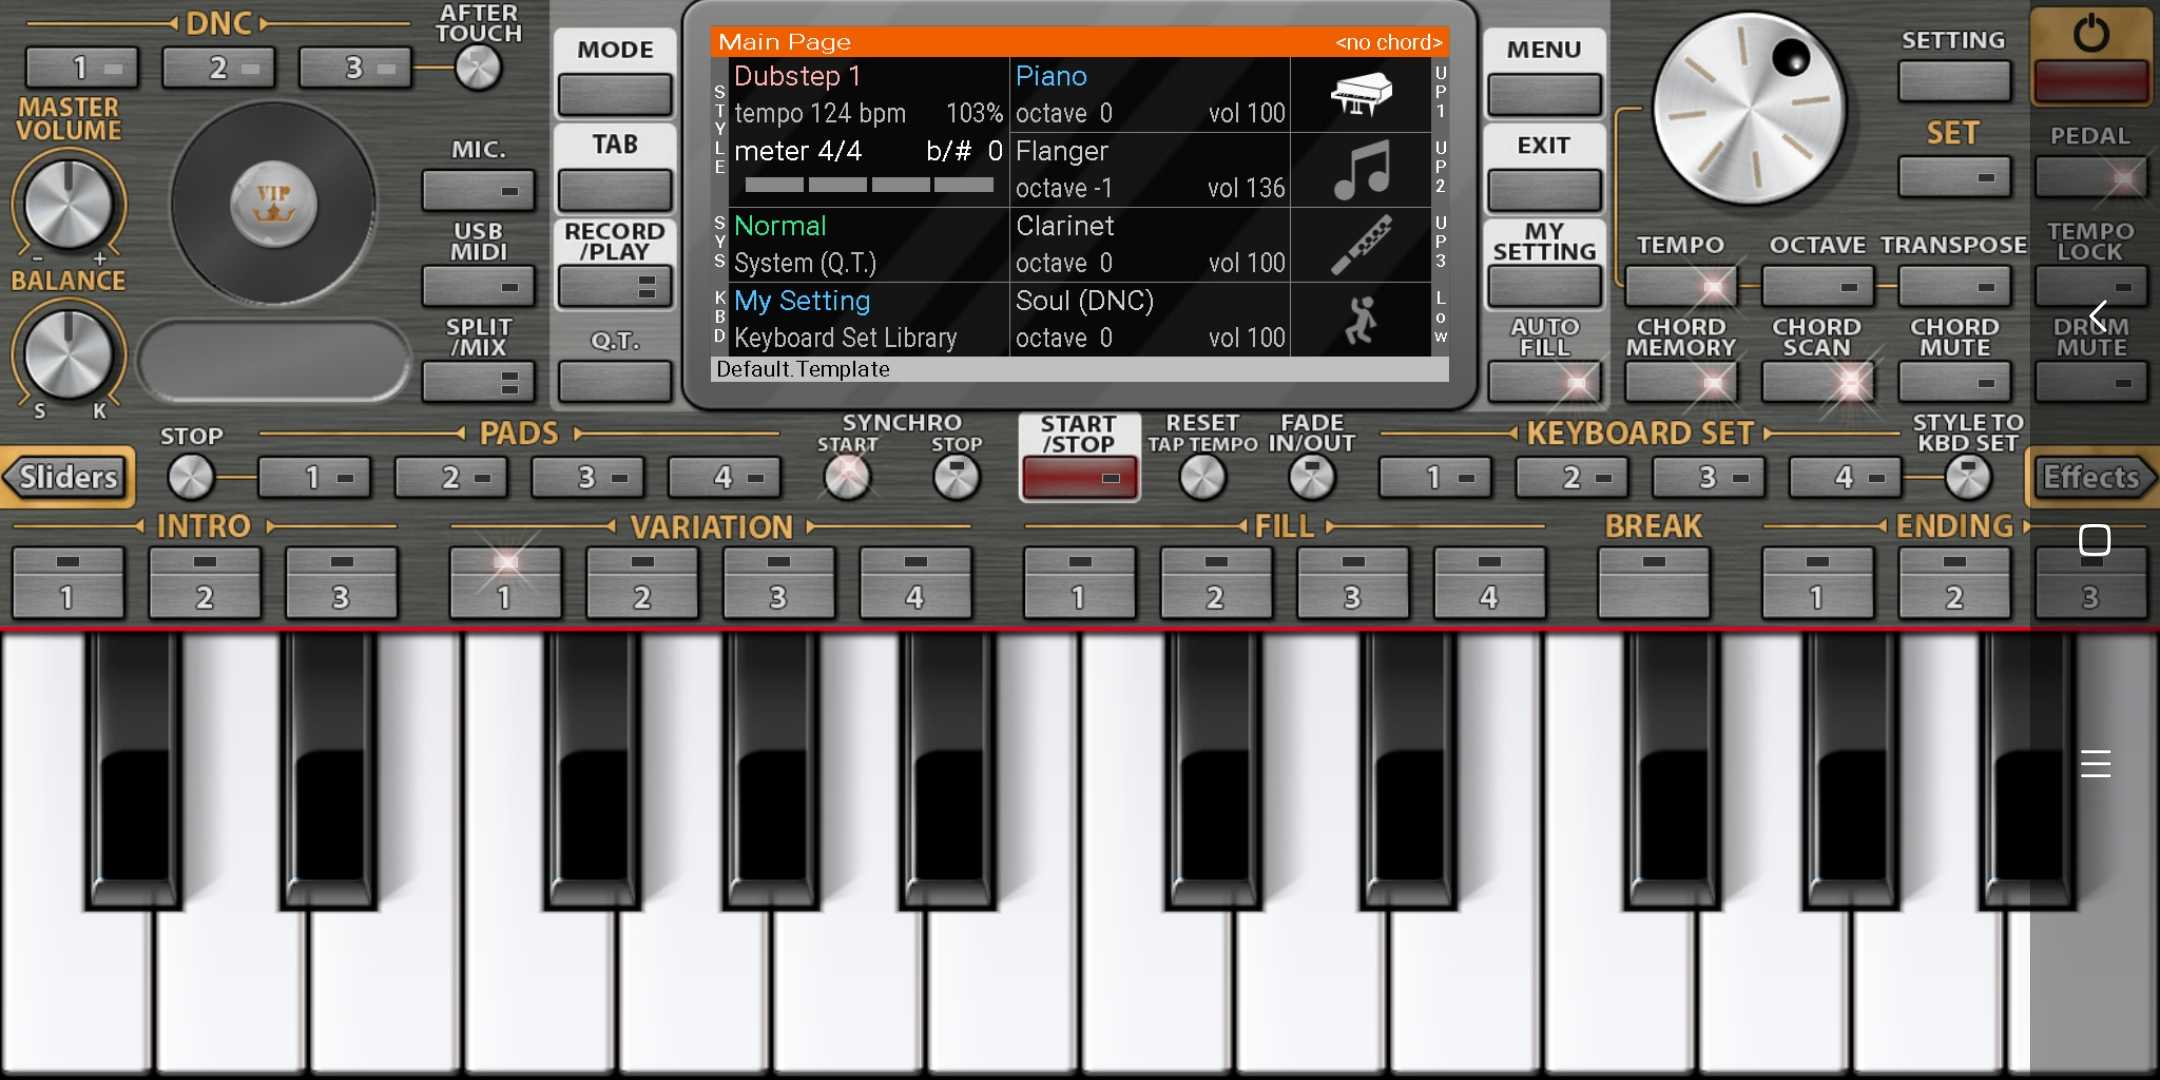Toggle the Chord Memory button
The height and width of the screenshot is (1080, 2160).
[1681, 382]
